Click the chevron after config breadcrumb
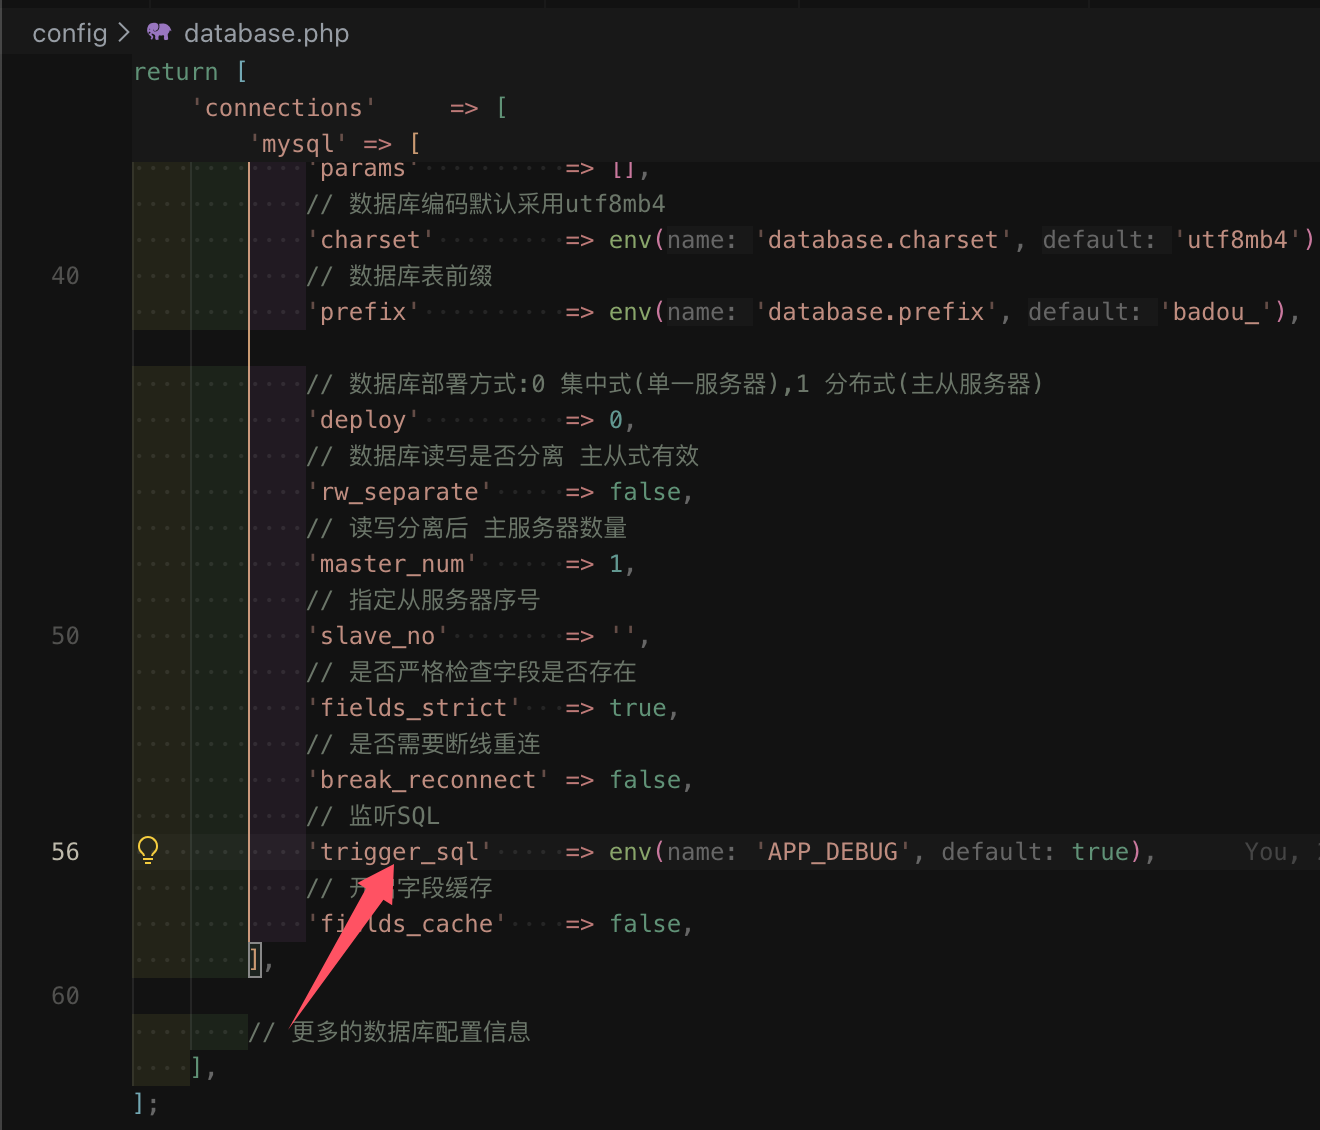The image size is (1320, 1130). coord(124,32)
